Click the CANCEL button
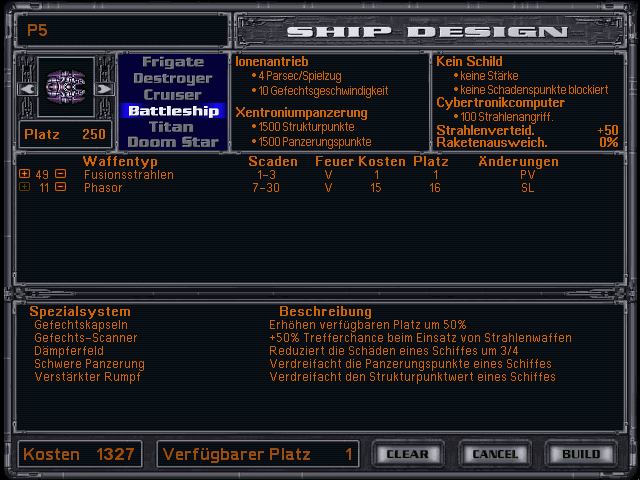This screenshot has height=480, width=640. point(496,454)
